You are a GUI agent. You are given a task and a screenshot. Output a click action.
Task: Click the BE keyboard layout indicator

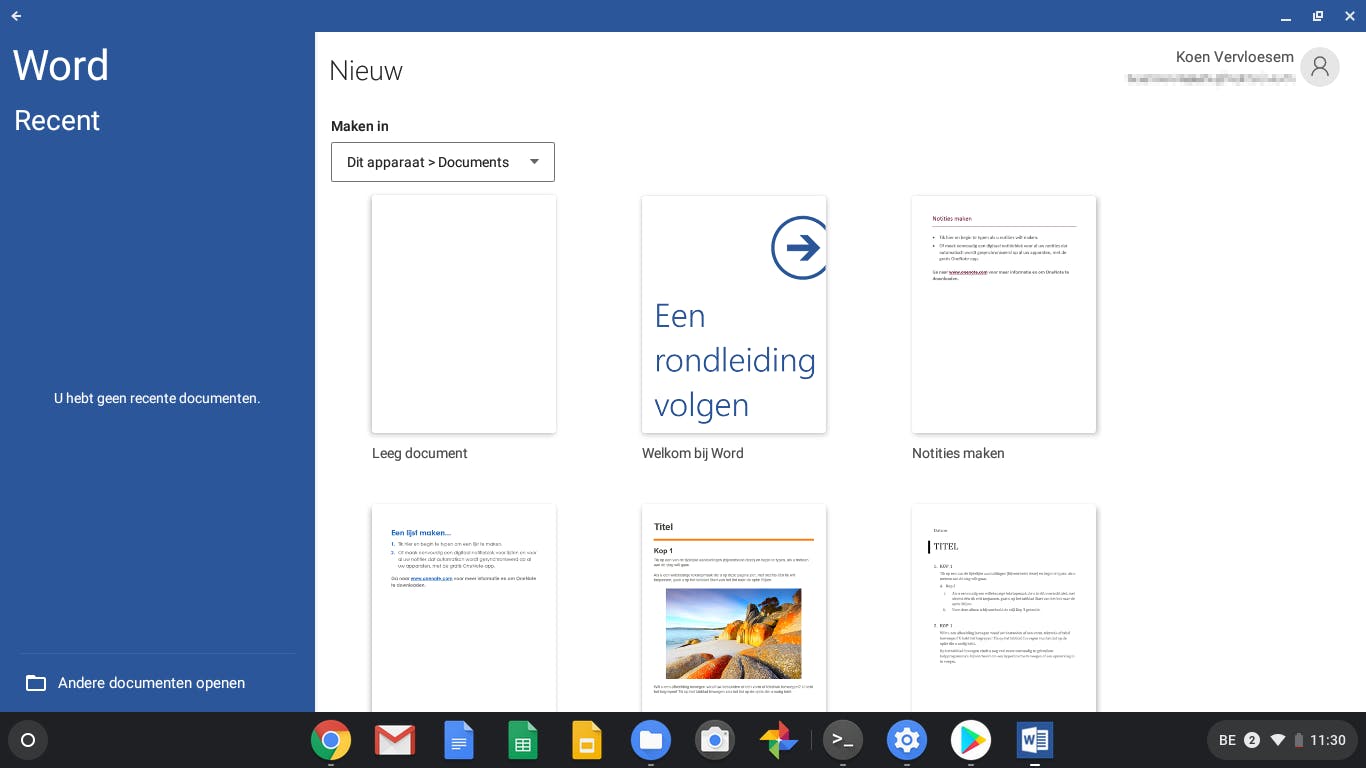click(1228, 741)
